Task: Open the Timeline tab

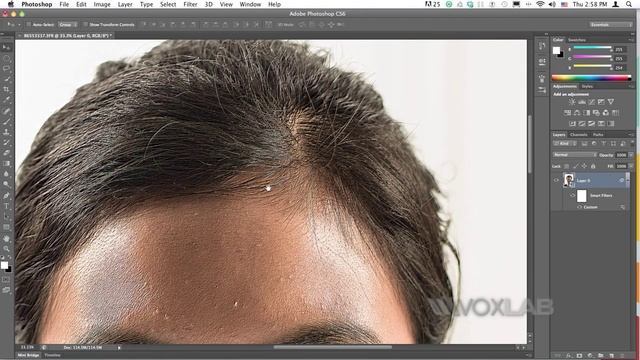Action: click(52, 355)
